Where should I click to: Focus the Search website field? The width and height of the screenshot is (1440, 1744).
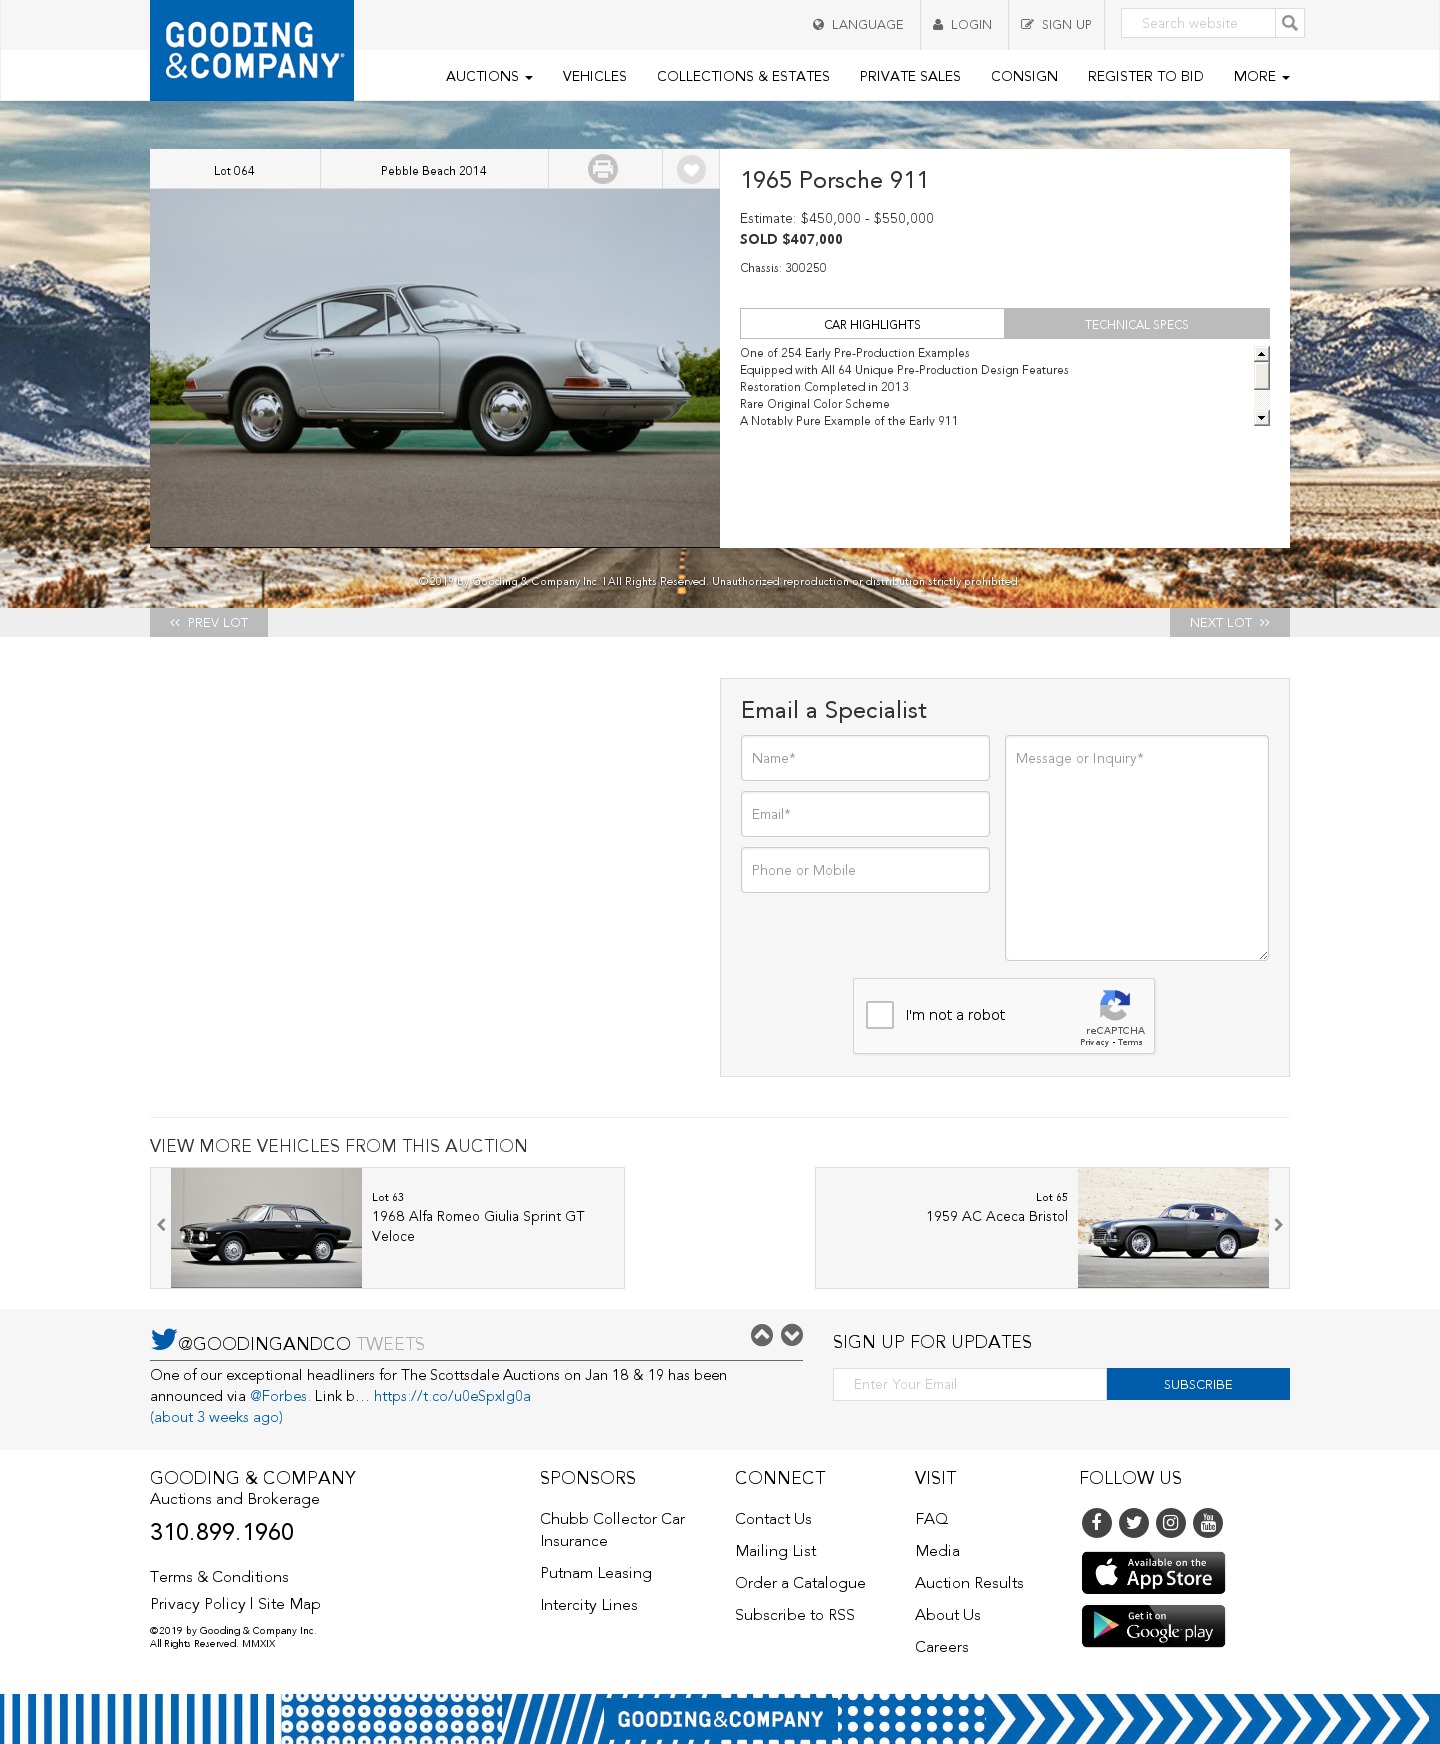click(1198, 23)
